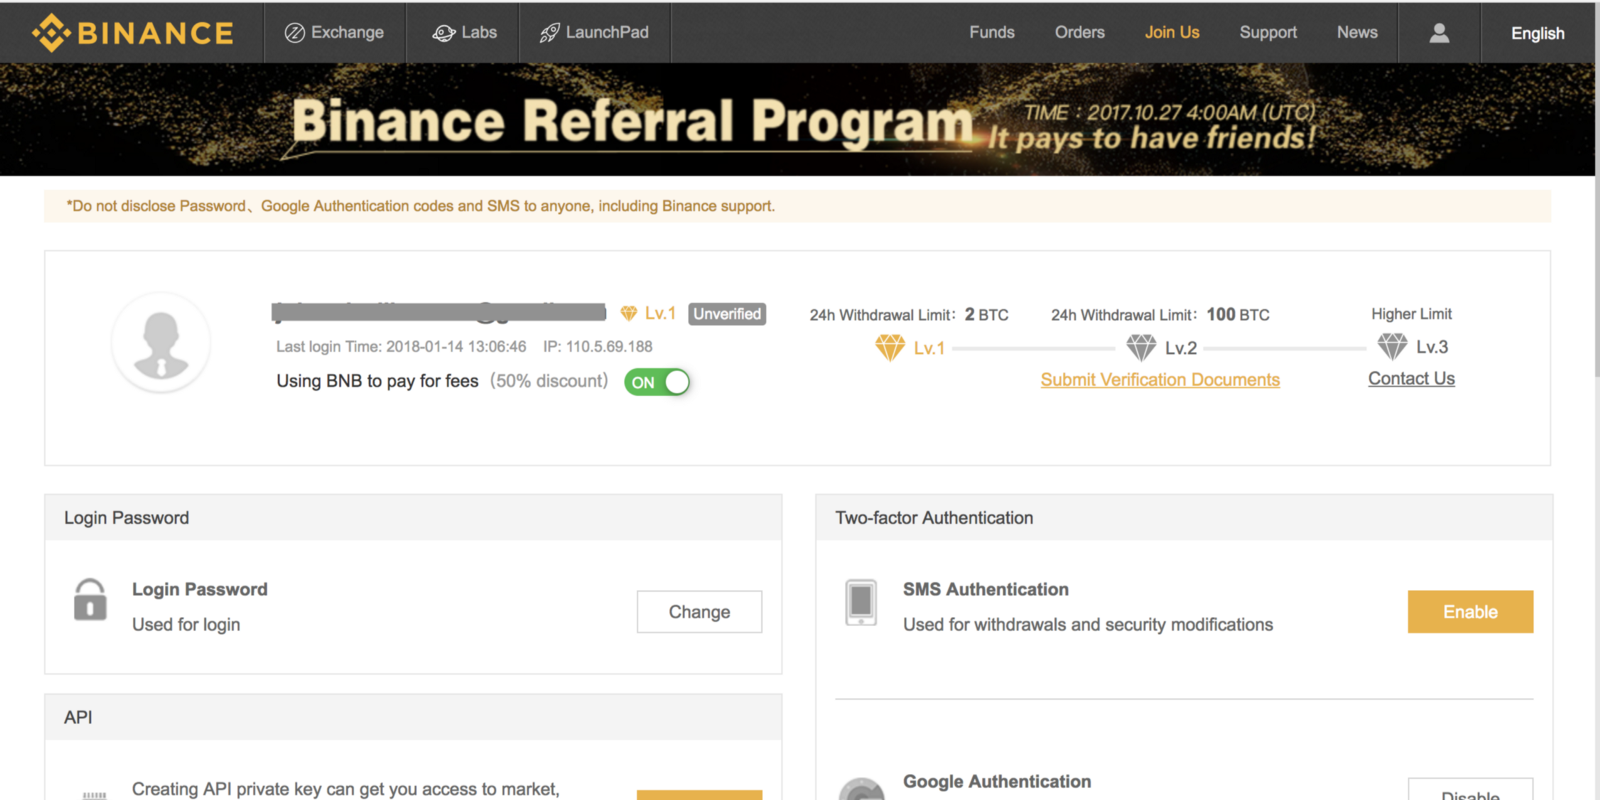The width and height of the screenshot is (1600, 800).
Task: Click the password disclosure warning notice
Action: click(797, 206)
